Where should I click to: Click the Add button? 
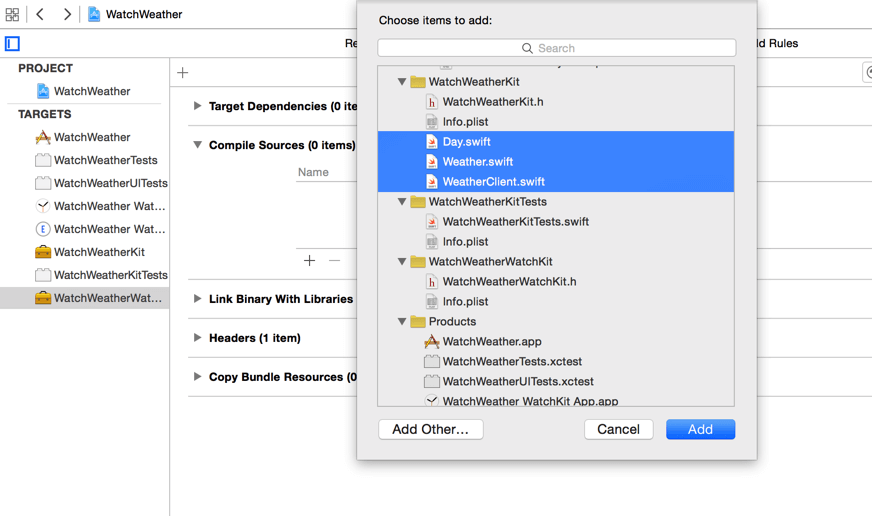(x=700, y=429)
